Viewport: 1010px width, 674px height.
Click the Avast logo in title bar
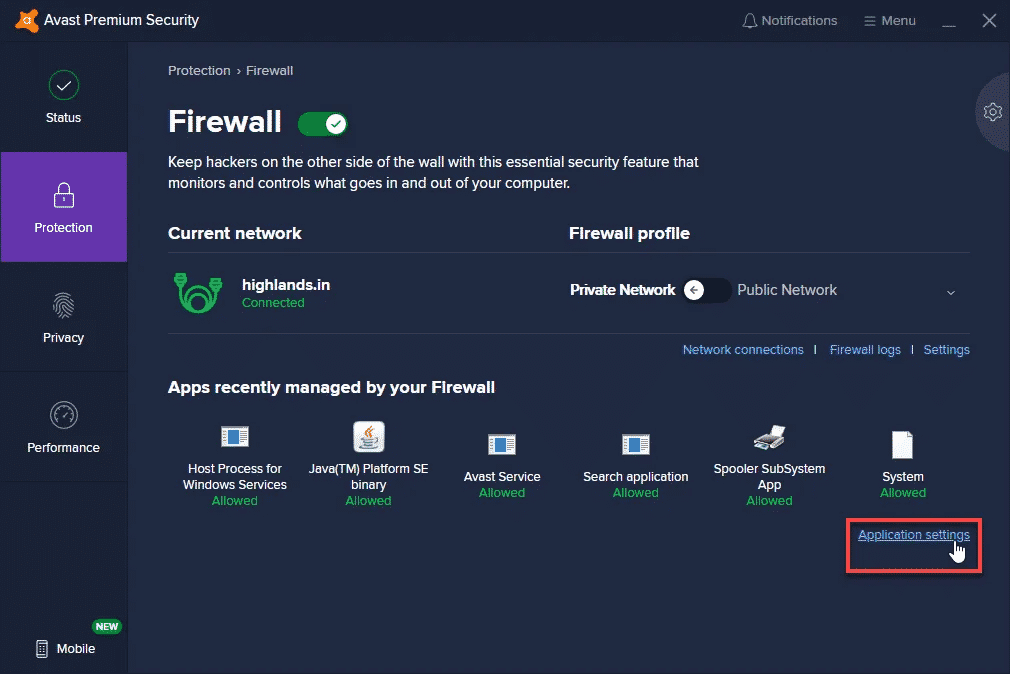coord(26,20)
